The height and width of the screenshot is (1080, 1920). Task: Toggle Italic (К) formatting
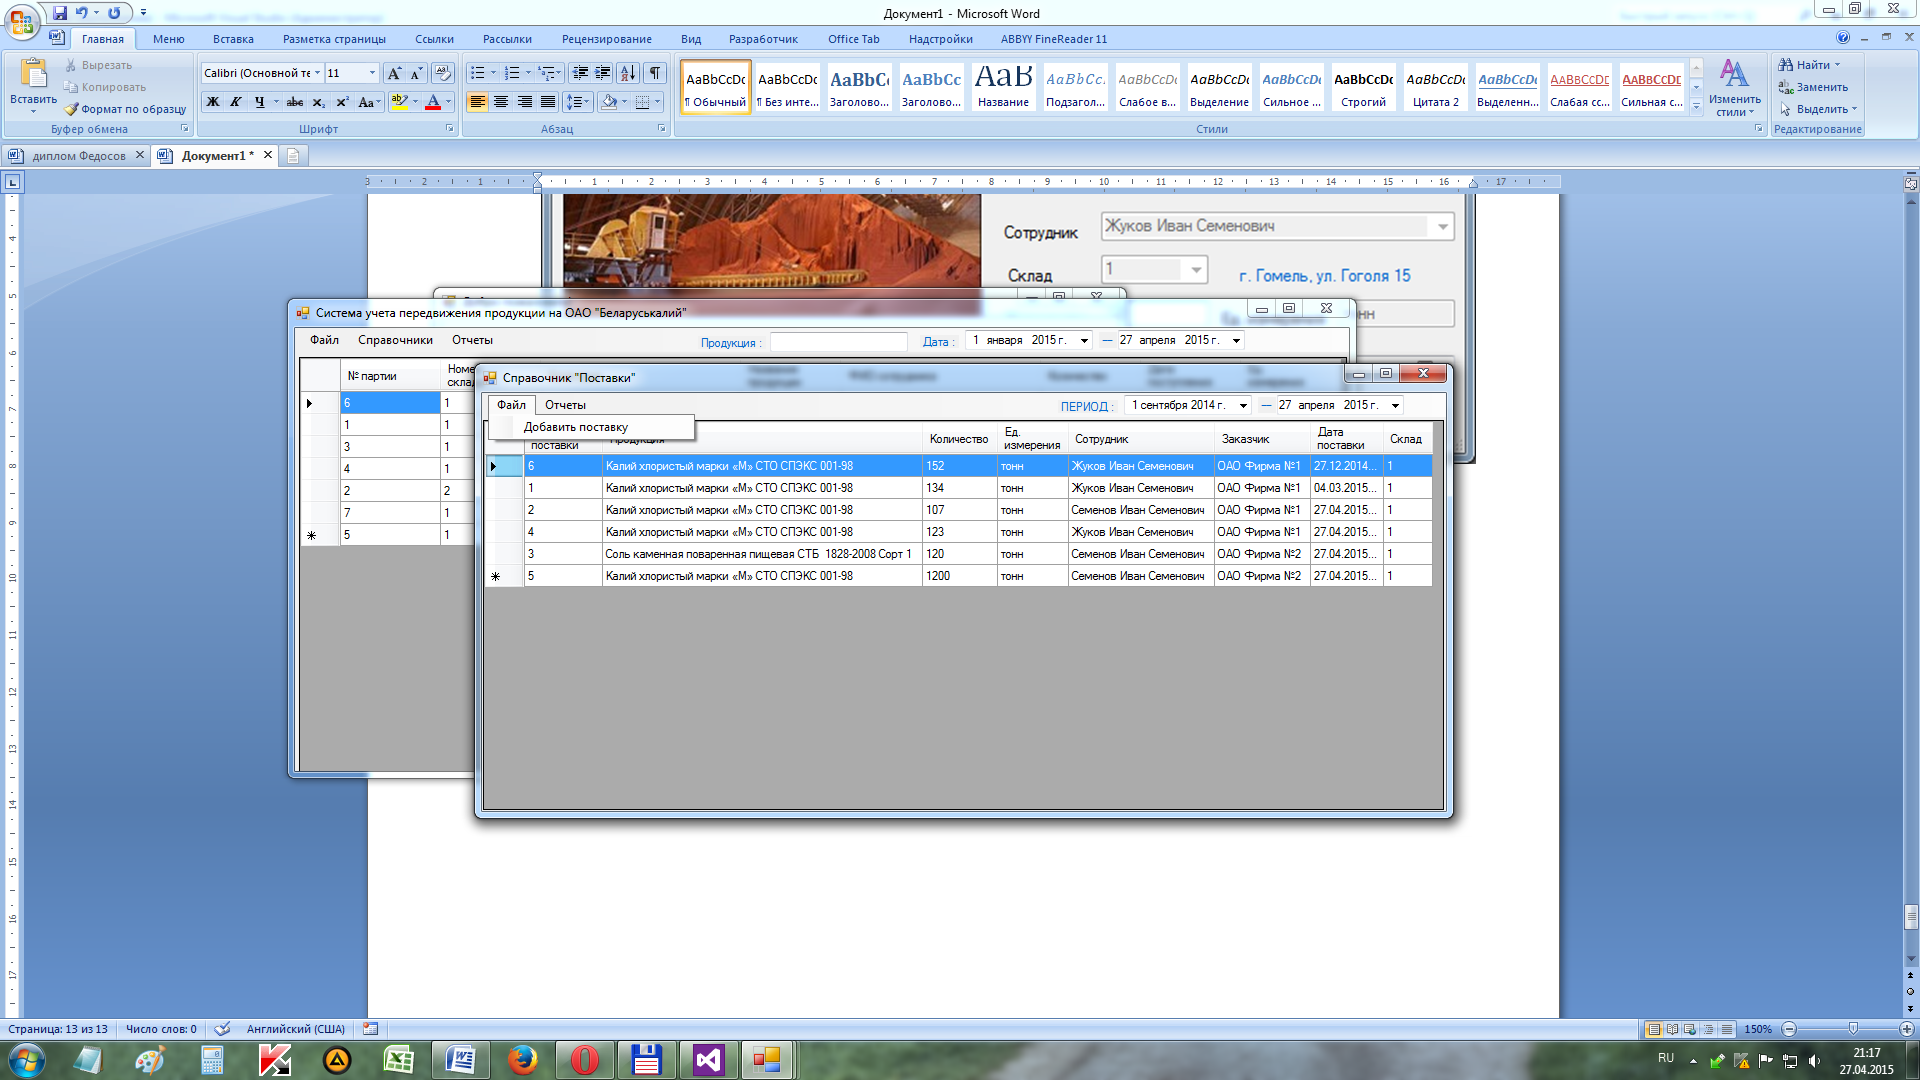point(236,102)
